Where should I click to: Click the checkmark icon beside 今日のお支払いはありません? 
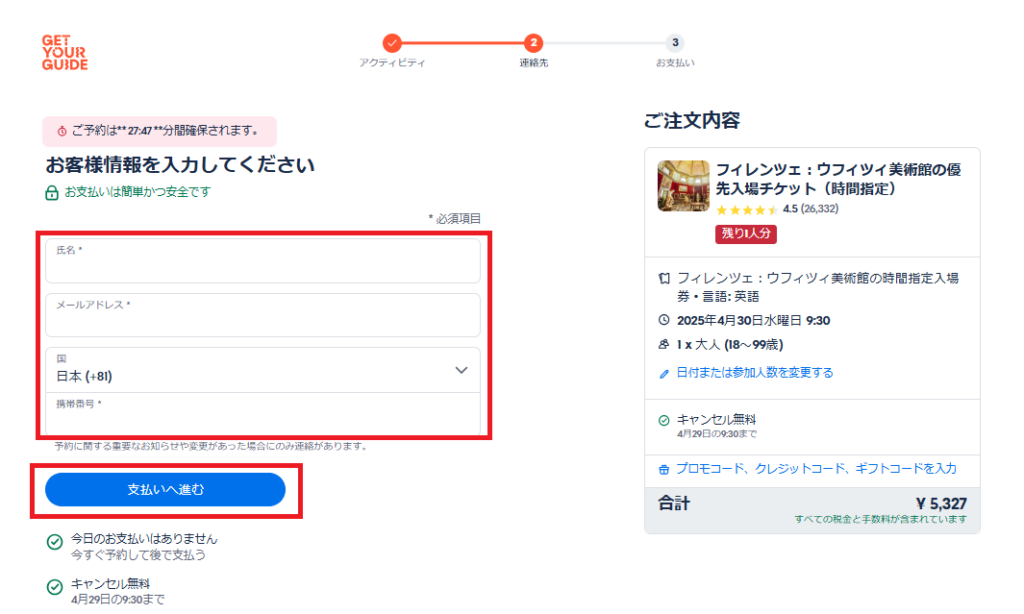click(55, 541)
